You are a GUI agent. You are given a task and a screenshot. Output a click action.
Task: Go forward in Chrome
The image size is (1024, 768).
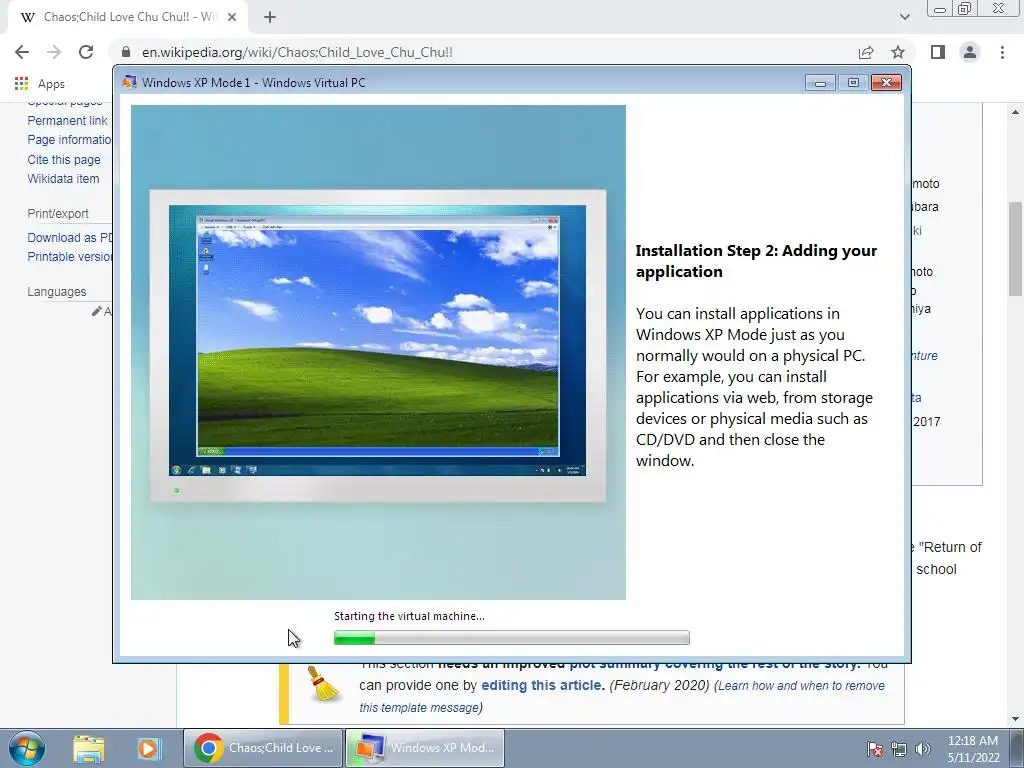[54, 52]
